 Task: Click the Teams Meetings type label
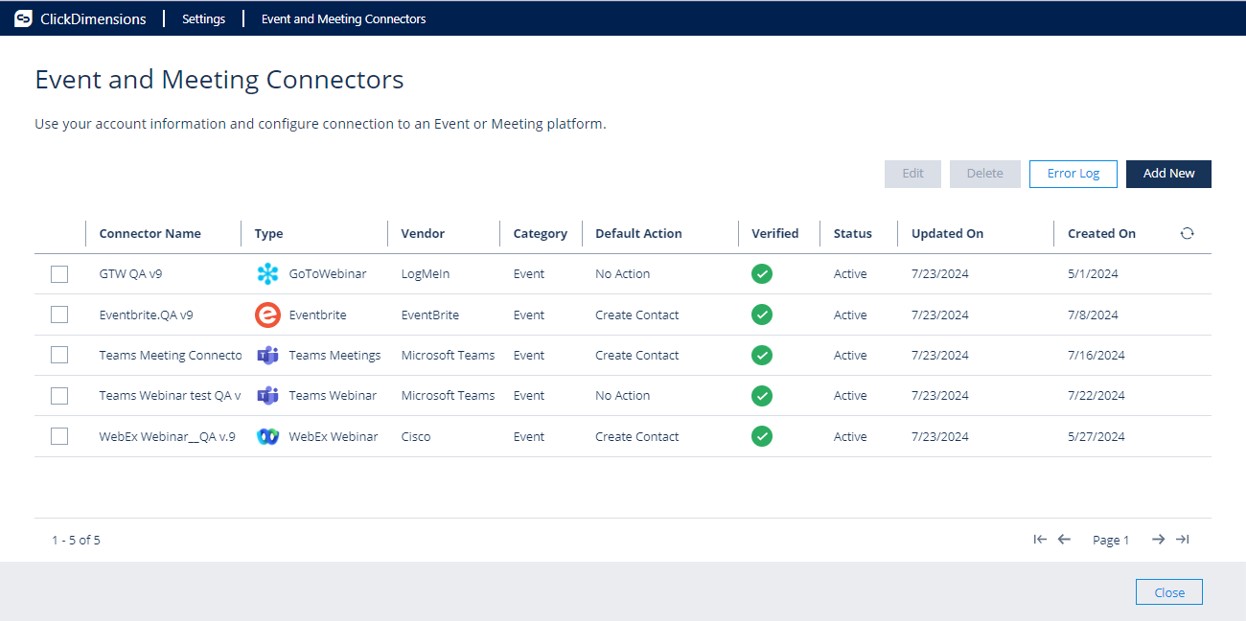pyautogui.click(x=335, y=355)
